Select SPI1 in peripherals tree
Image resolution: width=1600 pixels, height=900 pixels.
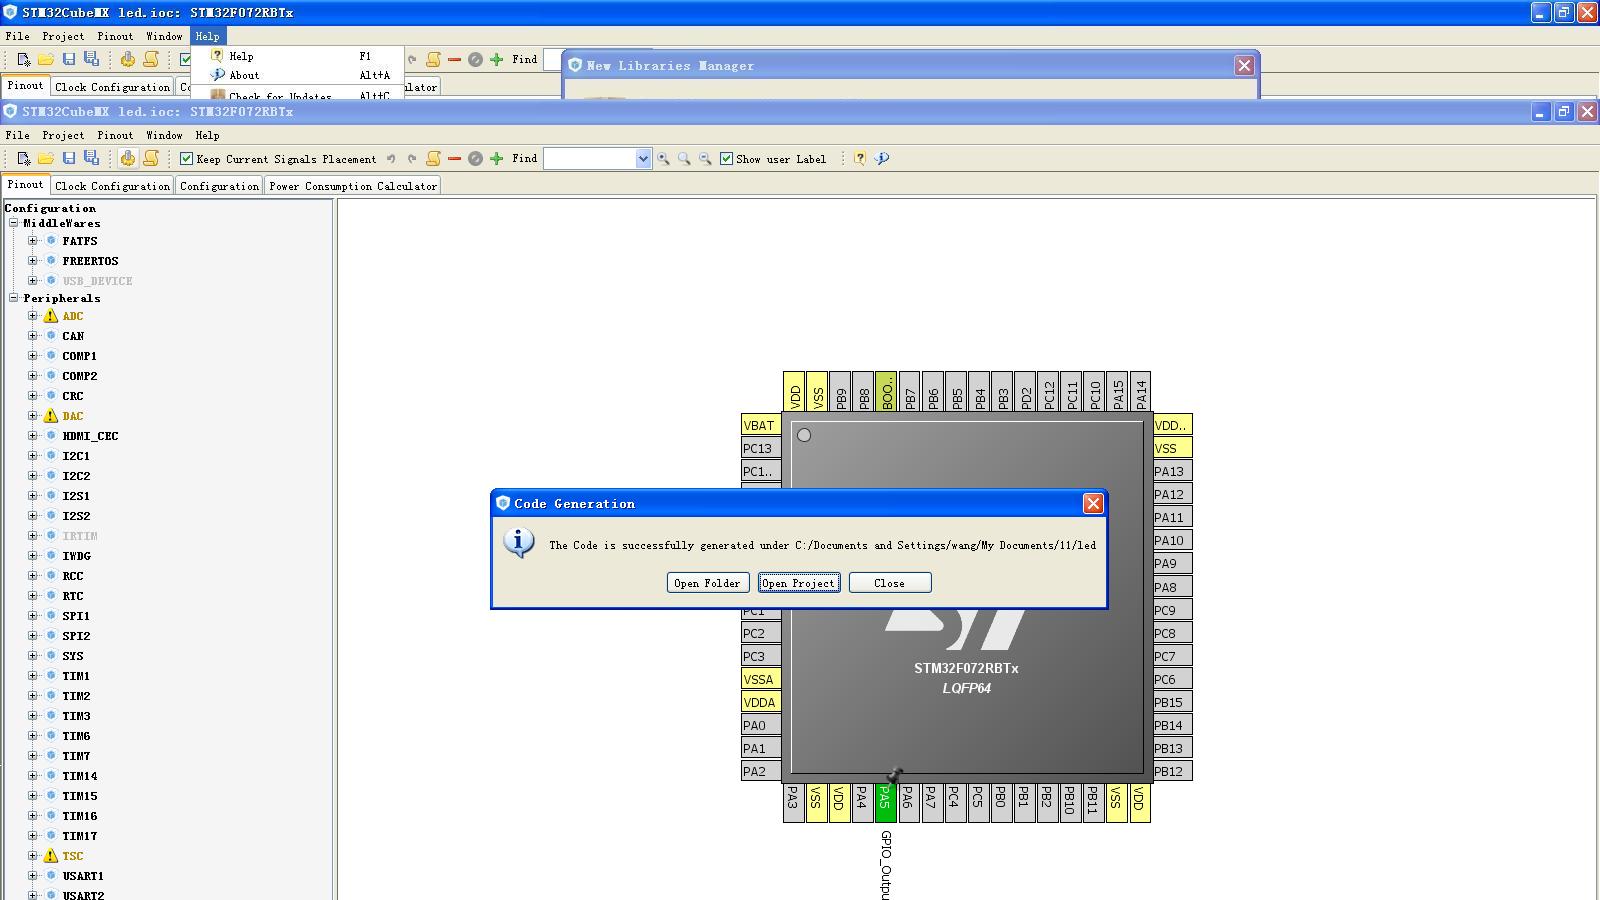(x=76, y=616)
